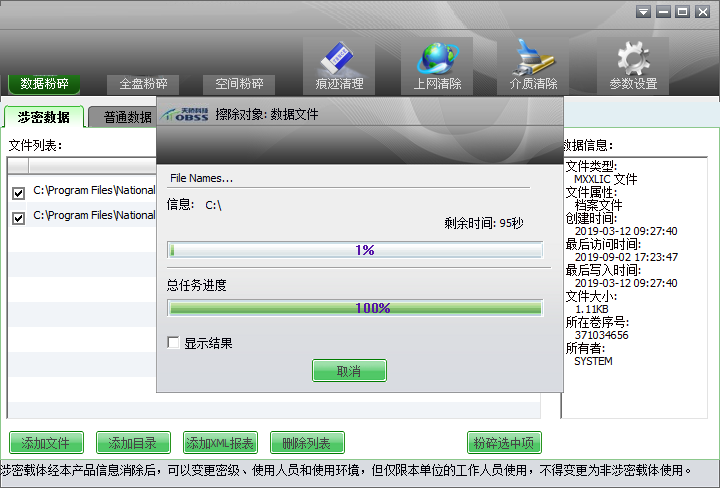Click the File Names... label
720x488 pixels.
click(201, 178)
